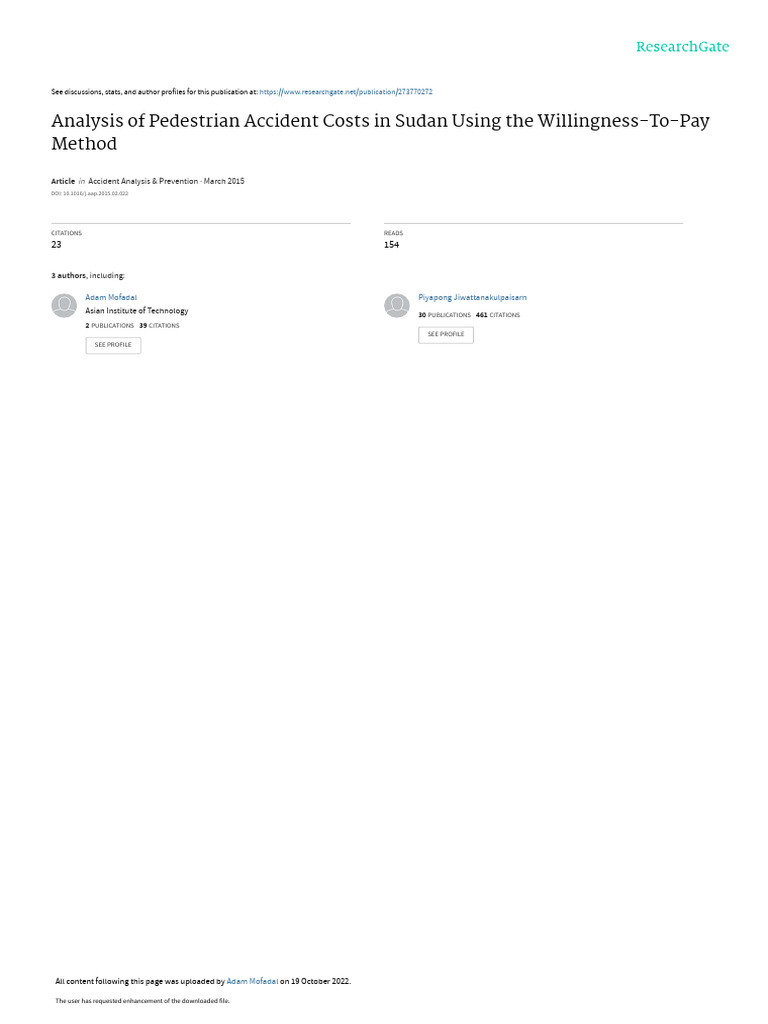Click the DOI text below the journal
The width and height of the screenshot is (768, 1024).
coord(89,193)
